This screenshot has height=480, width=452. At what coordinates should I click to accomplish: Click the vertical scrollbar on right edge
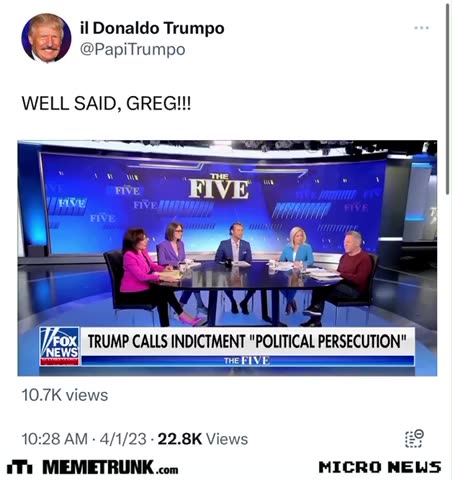448,98
